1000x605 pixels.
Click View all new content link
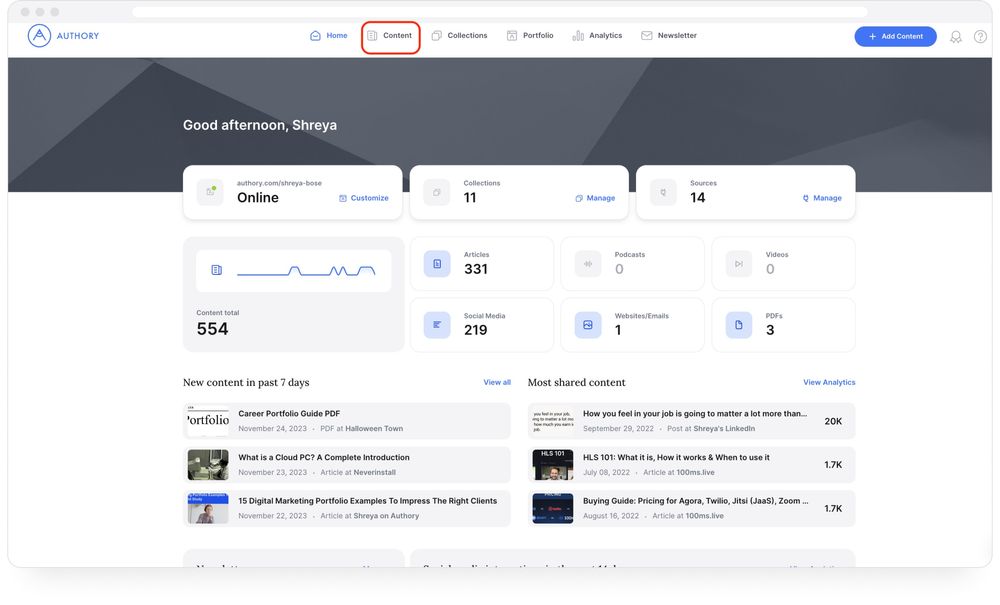[x=497, y=382]
